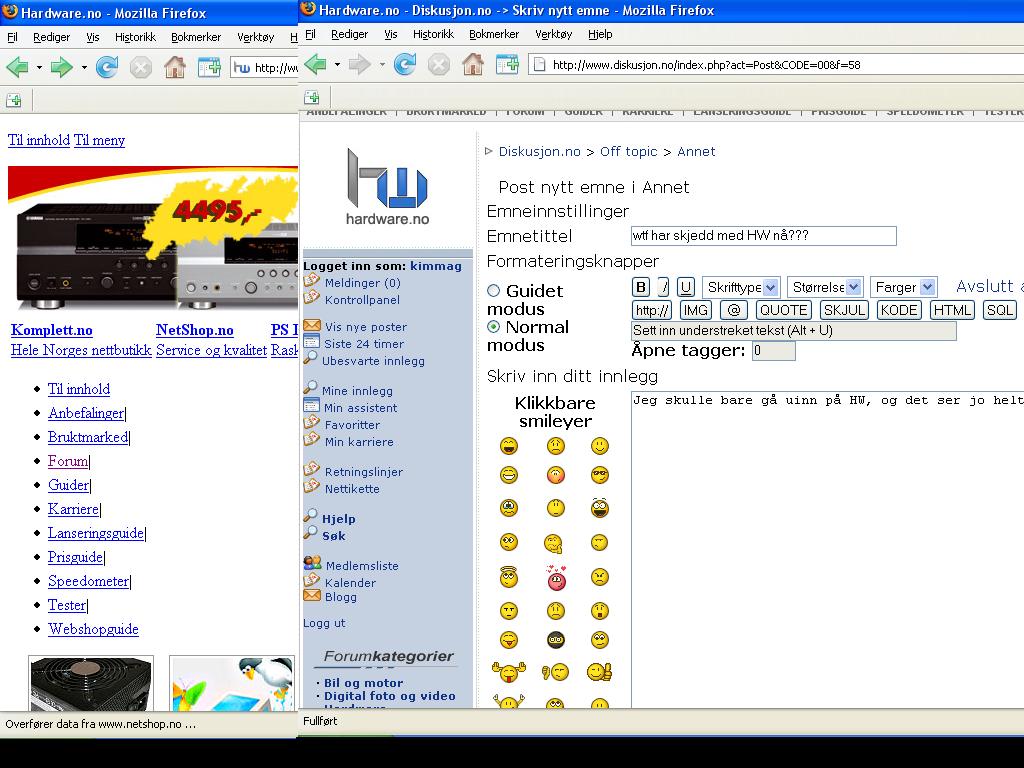Click Forward arrow in the Hardware.no window
Screen dimensions: 1024x768
(x=61, y=67)
